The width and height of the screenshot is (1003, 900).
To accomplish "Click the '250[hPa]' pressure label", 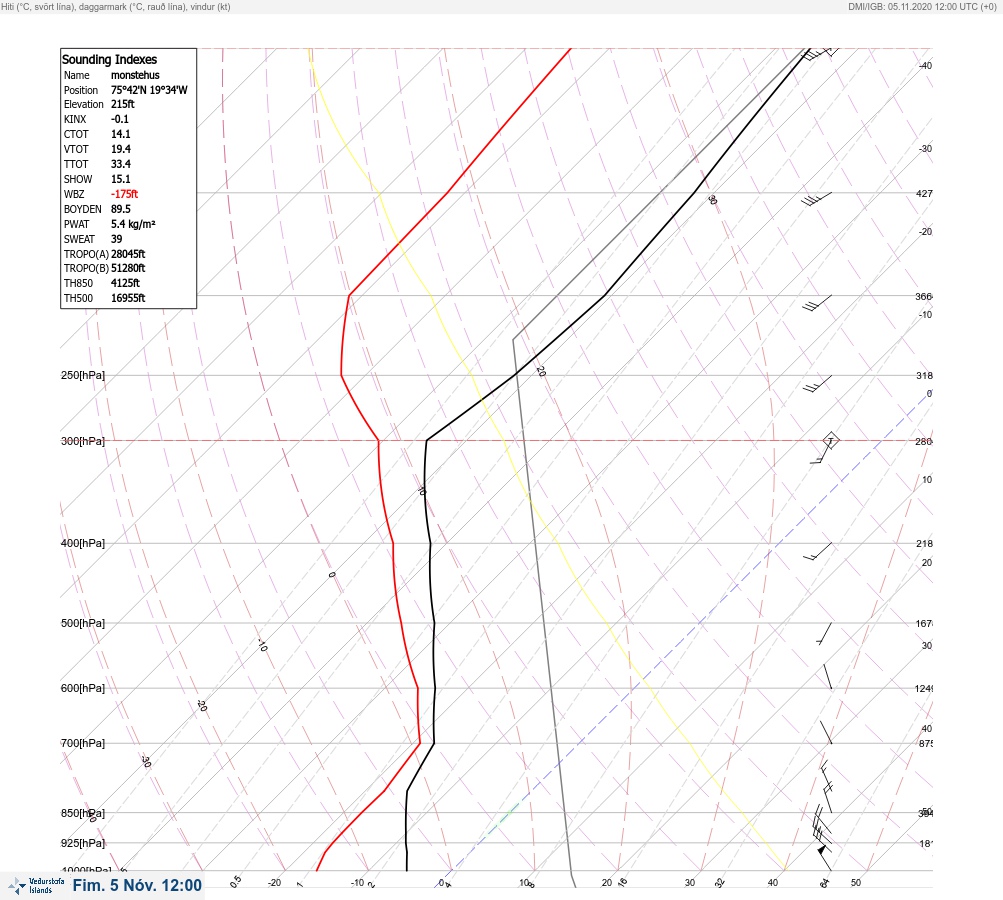I will pyautogui.click(x=83, y=375).
